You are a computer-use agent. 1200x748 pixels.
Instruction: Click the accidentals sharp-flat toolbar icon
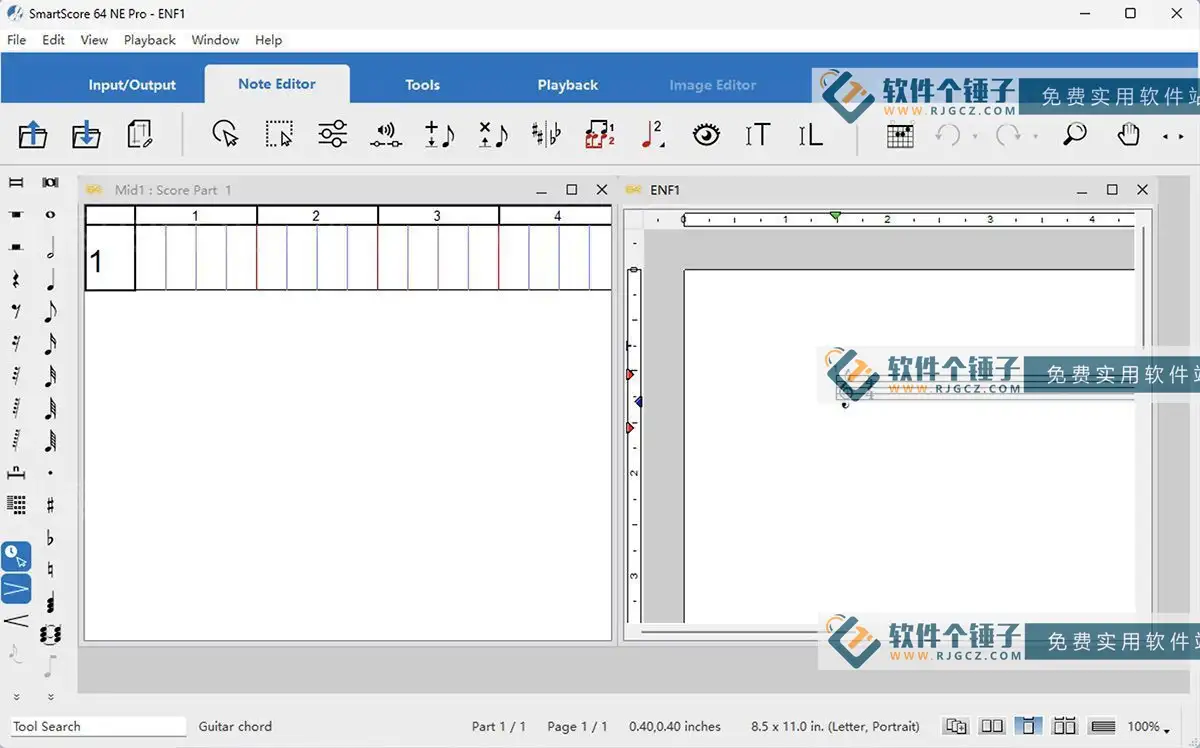pyautogui.click(x=546, y=134)
